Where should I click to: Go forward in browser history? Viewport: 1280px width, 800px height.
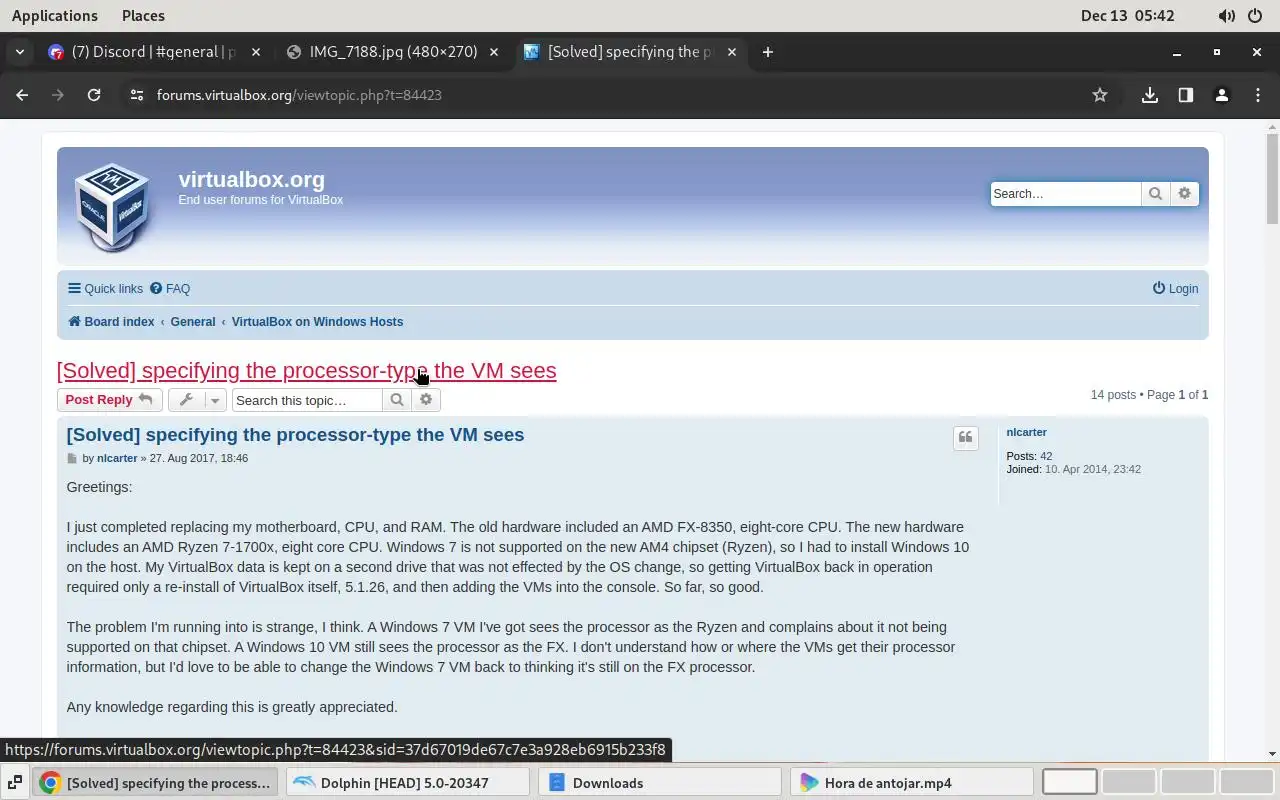58,95
